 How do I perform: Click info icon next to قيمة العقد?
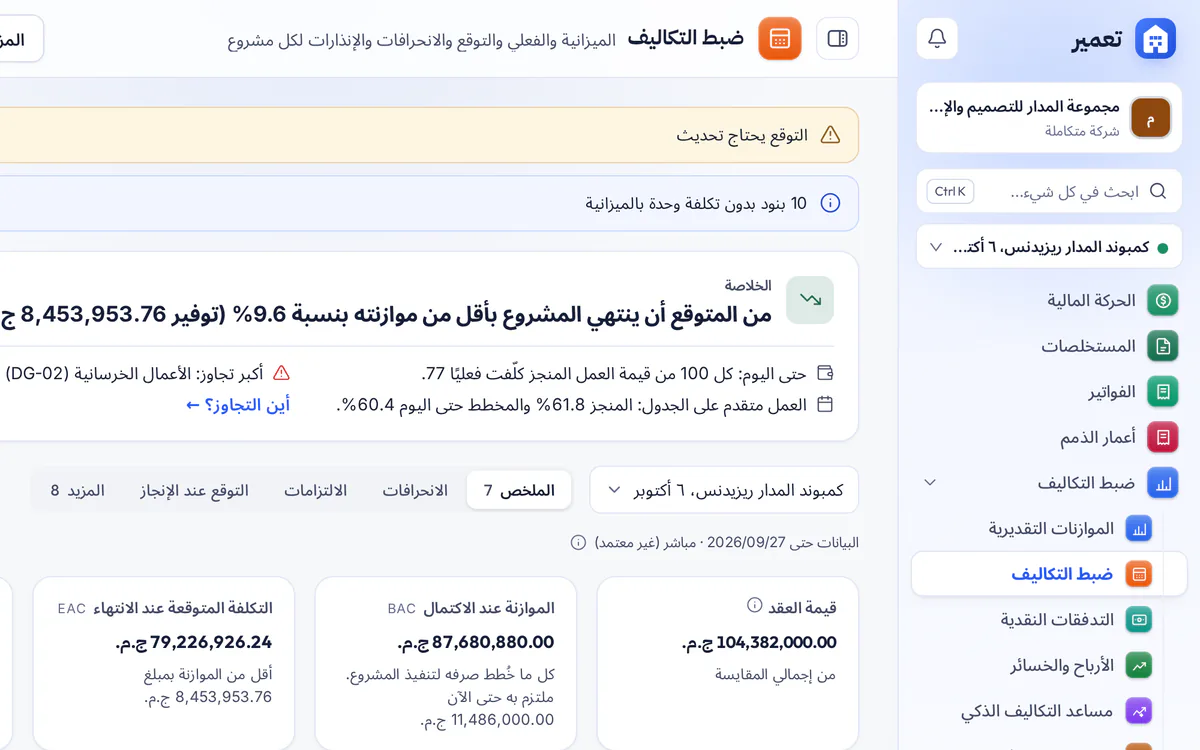[755, 606]
